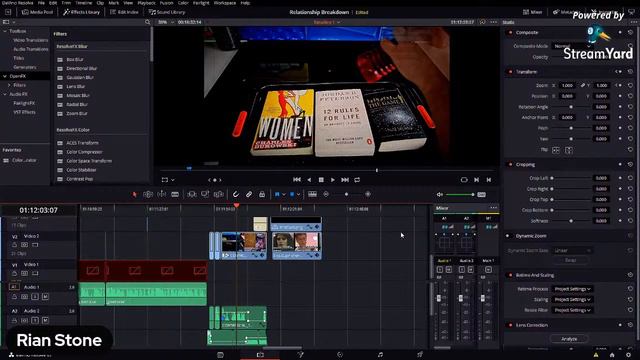The width and height of the screenshot is (640, 360).
Task: Select the Blade Edit Mode tool
Action: 175,195
